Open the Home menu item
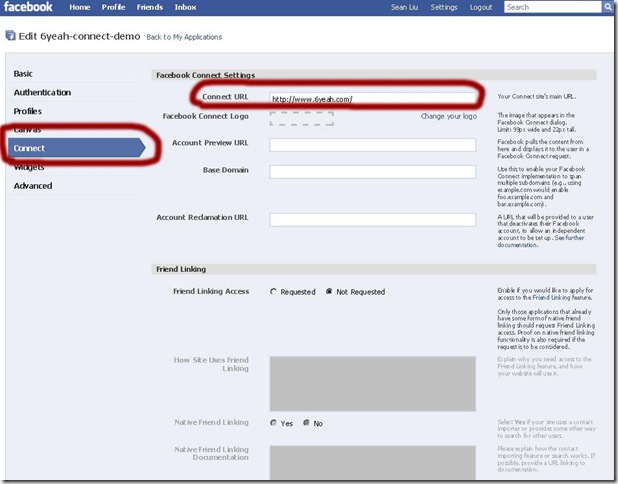Image resolution: width=618 pixels, height=484 pixels. click(x=80, y=7)
